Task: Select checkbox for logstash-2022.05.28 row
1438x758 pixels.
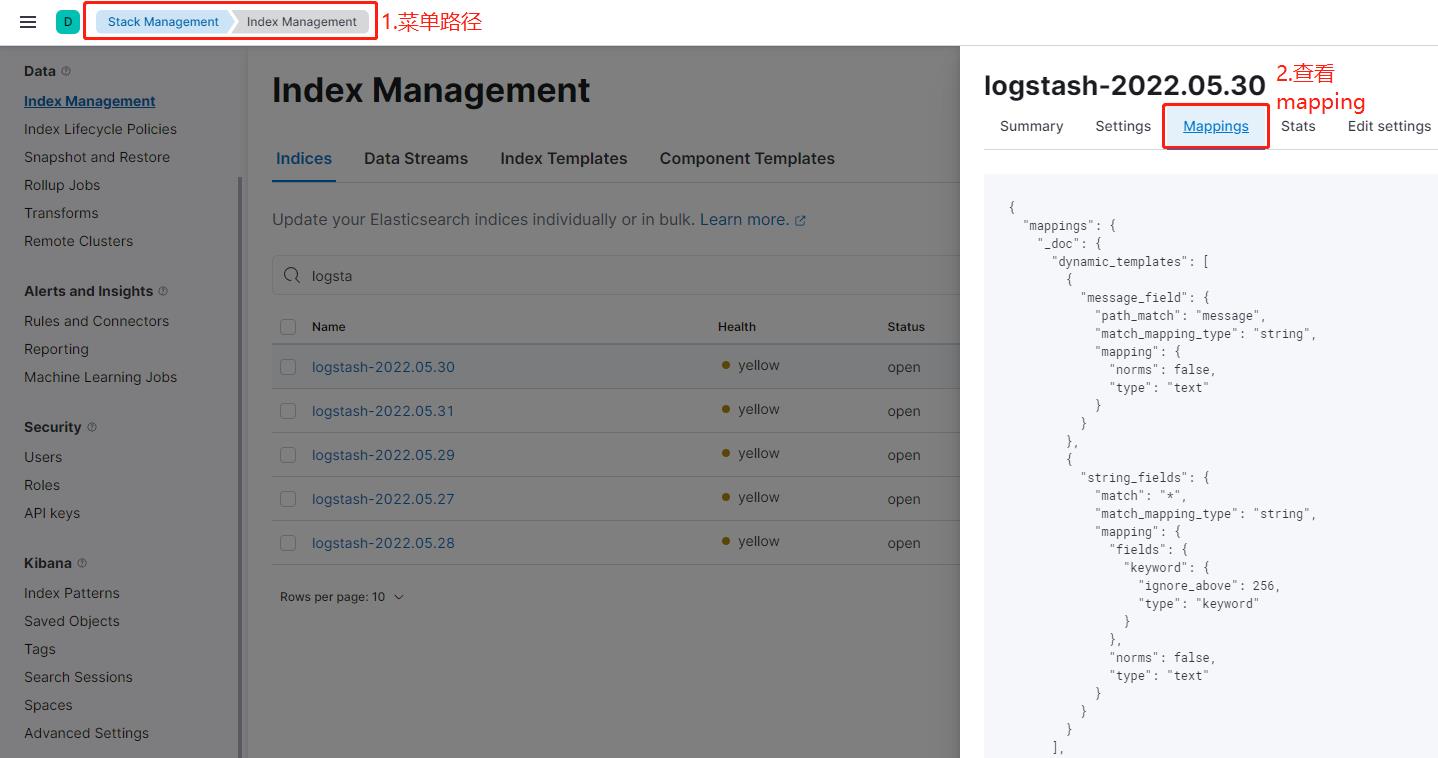Action: [x=288, y=543]
